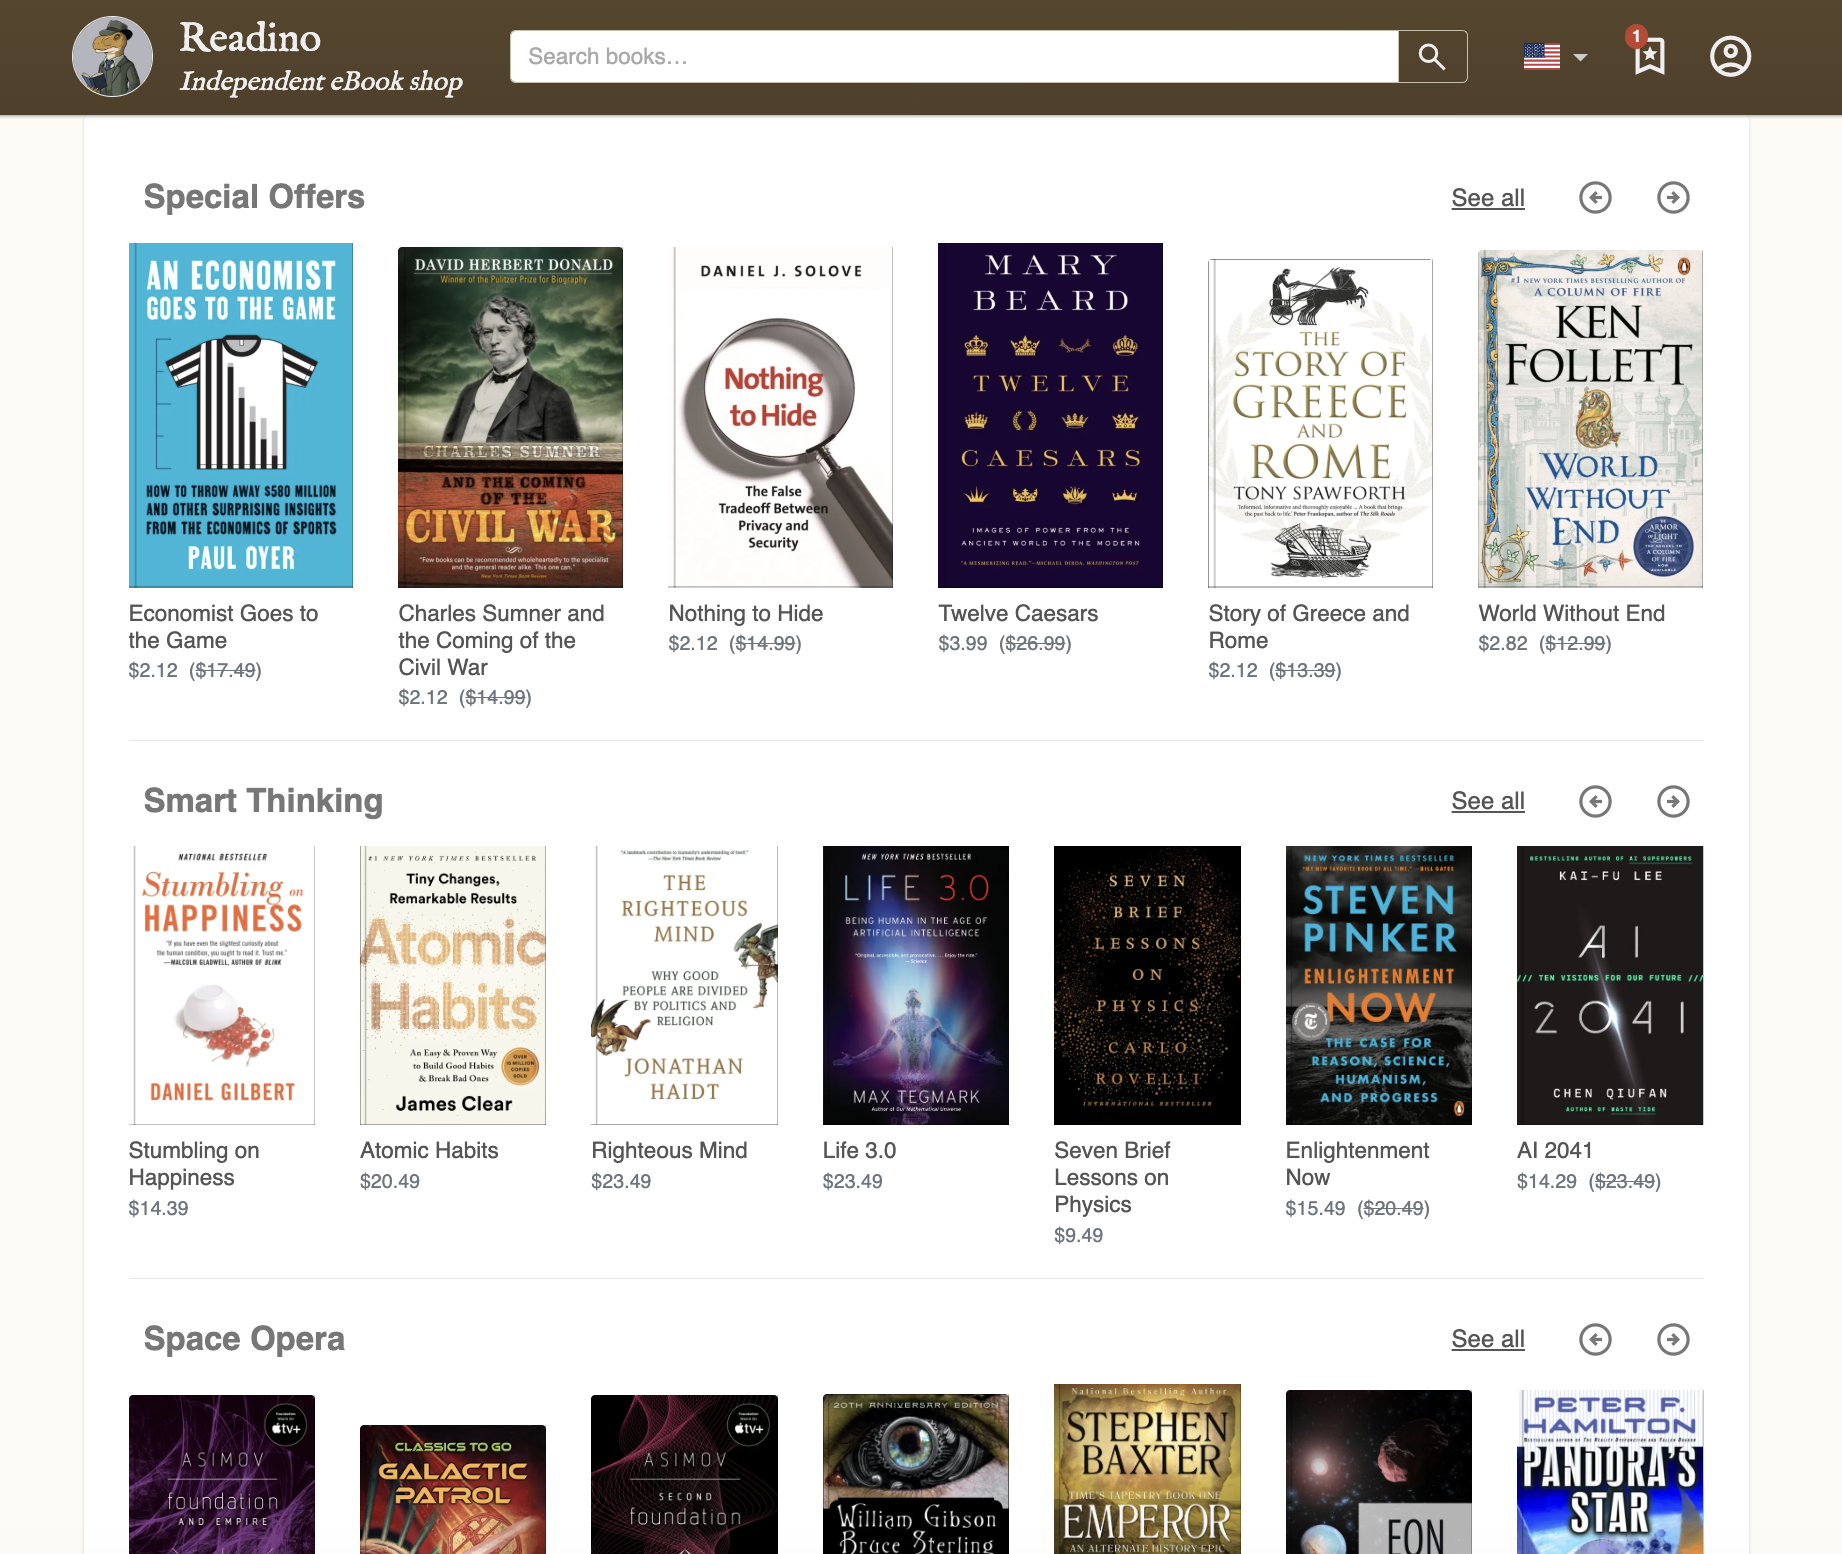Viewport: 1842px width, 1554px height.
Task: Open World Without End cover
Action: [x=1590, y=419]
